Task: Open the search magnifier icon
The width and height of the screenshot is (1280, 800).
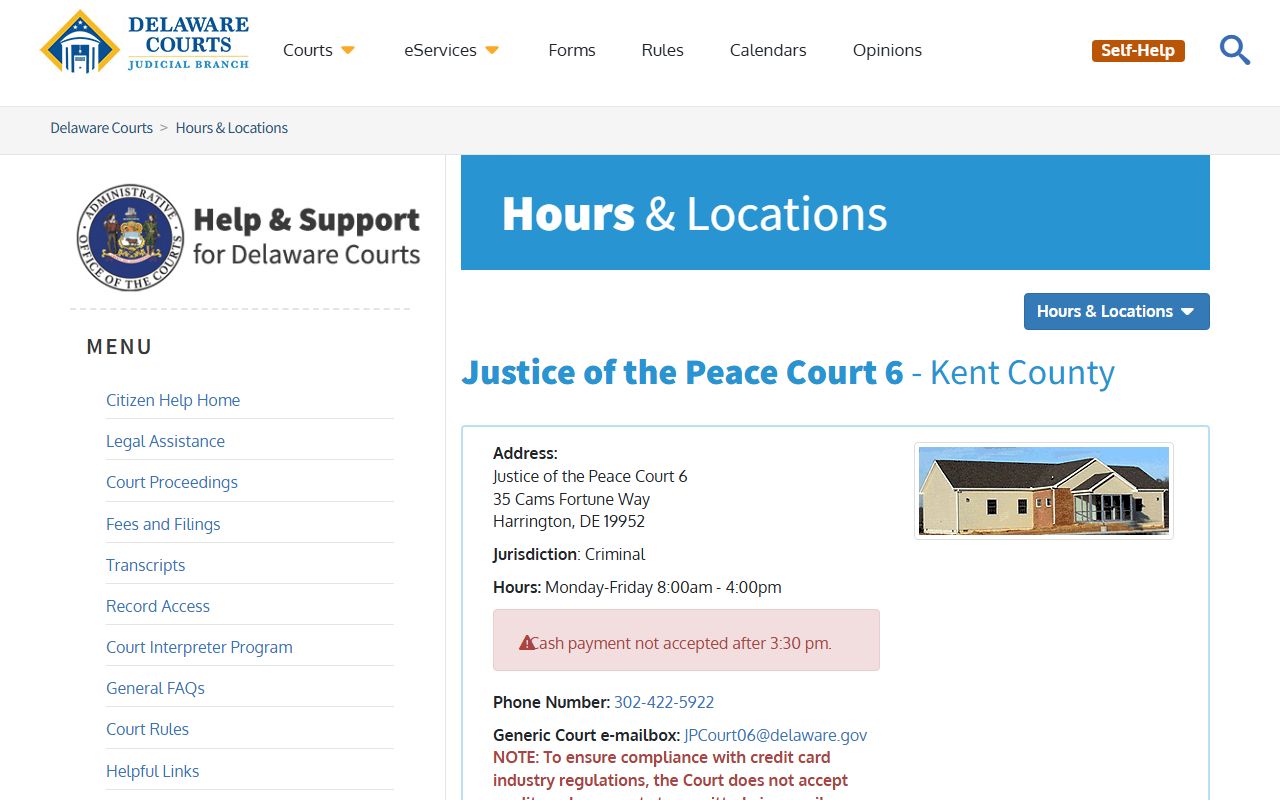Action: 1235,50
